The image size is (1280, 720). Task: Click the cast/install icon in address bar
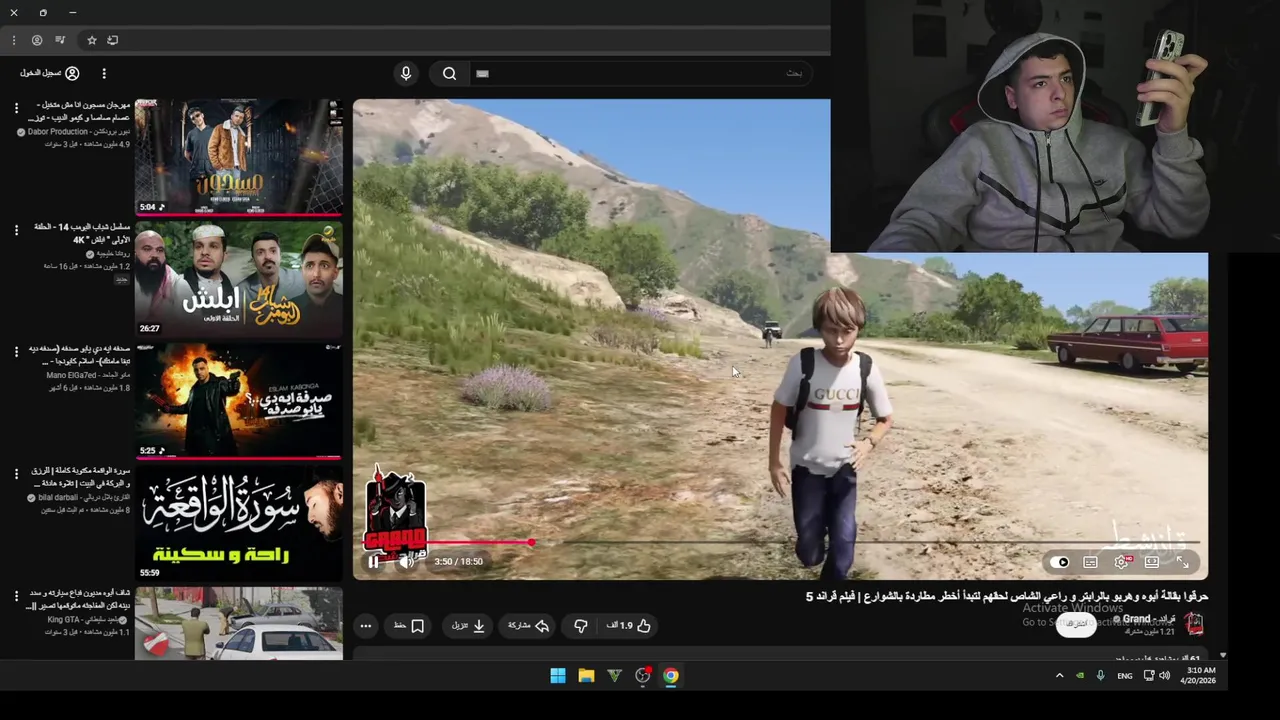(x=113, y=40)
